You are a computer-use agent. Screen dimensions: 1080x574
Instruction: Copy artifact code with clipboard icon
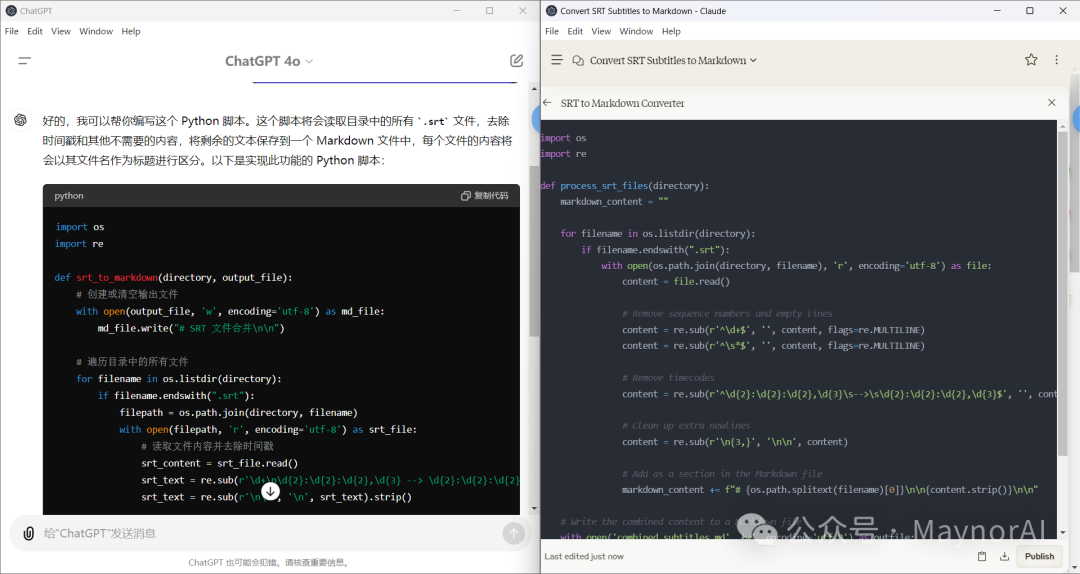tap(981, 556)
